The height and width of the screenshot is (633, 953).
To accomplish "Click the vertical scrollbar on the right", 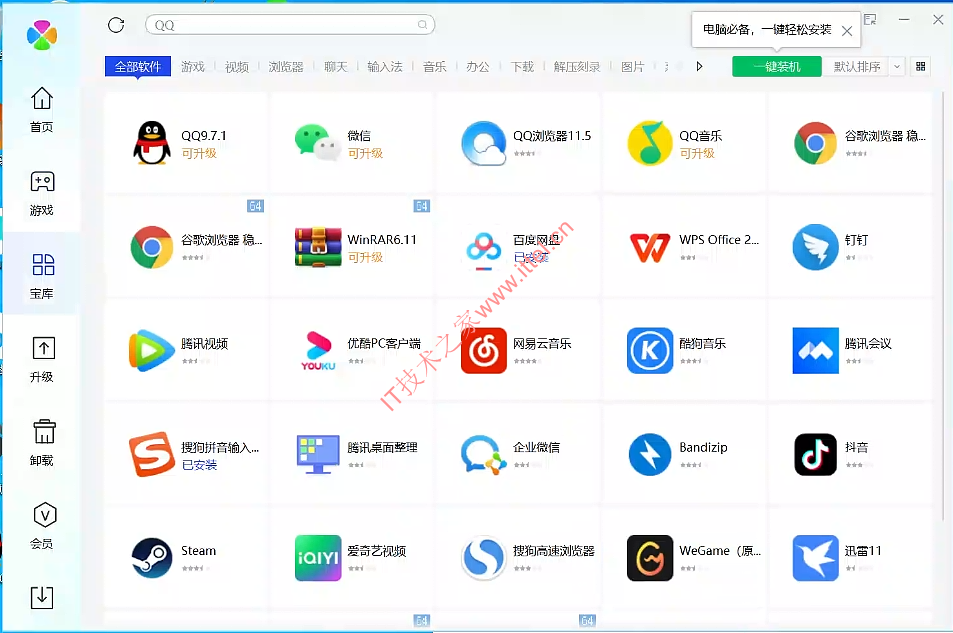I will pos(943,304).
